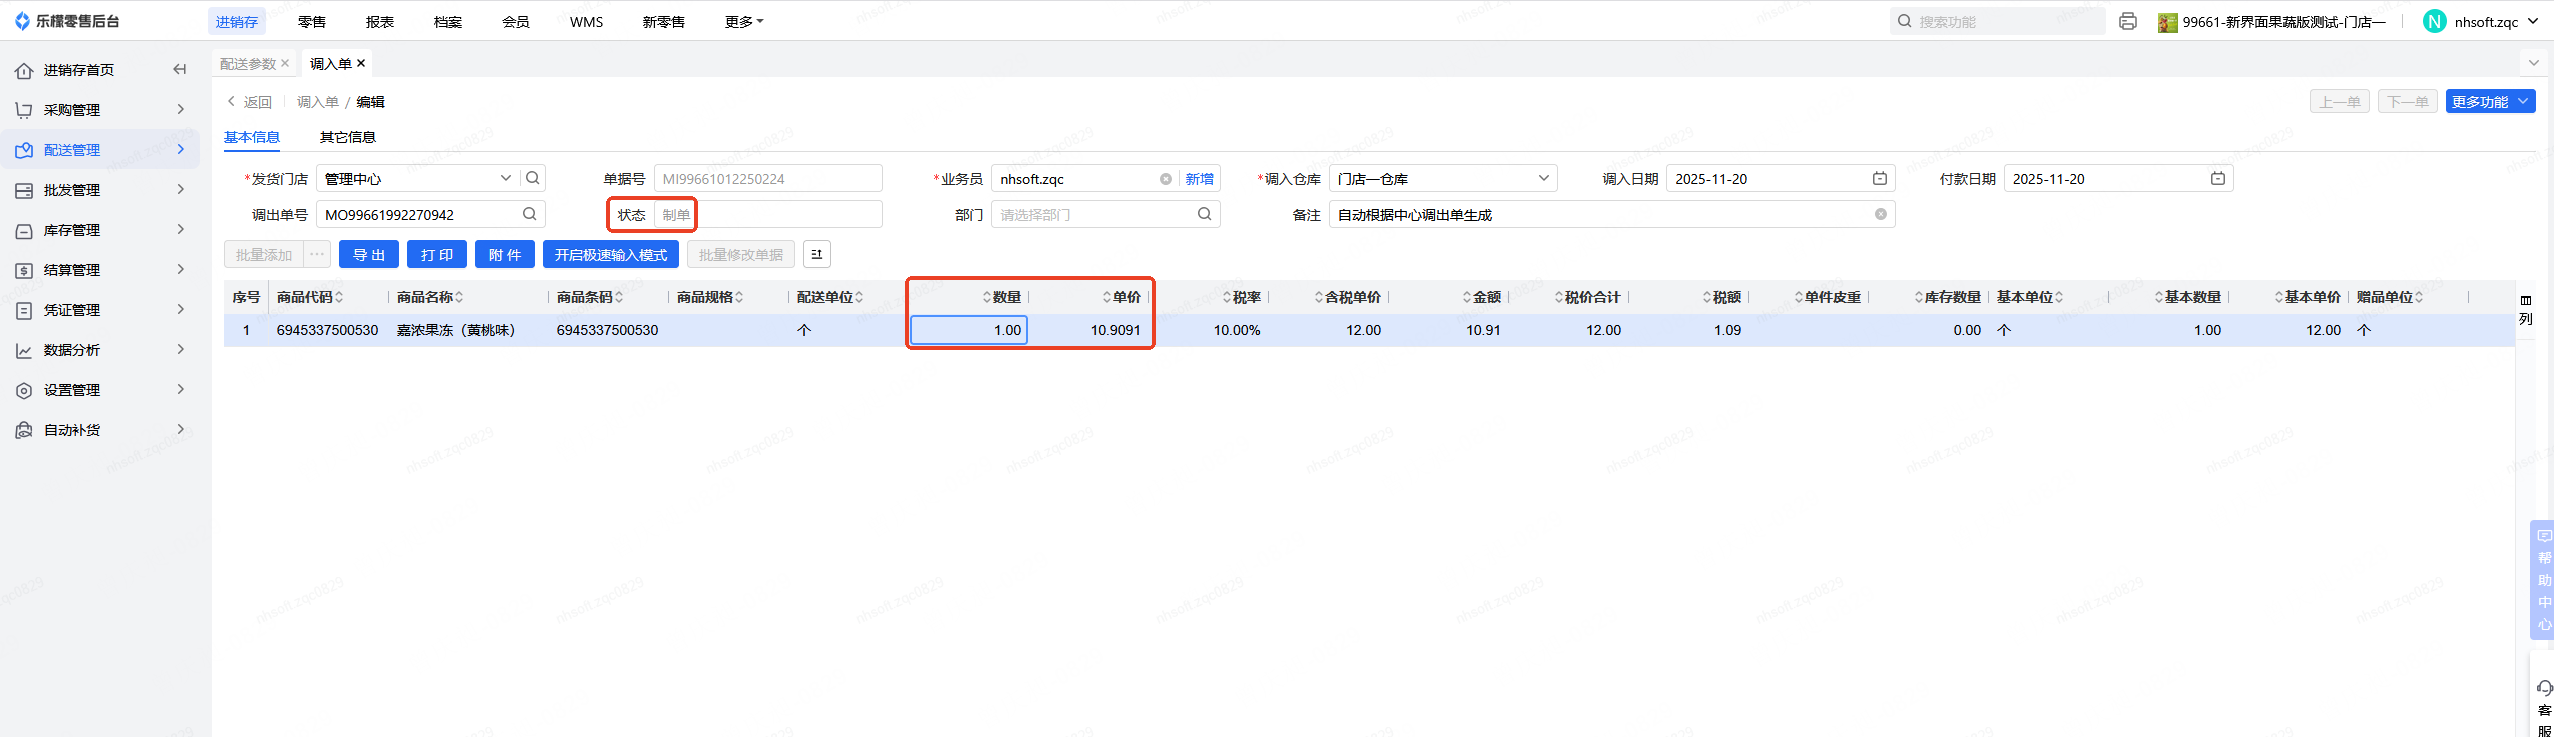
Task: Open calendar icon for 调入日期
Action: click(x=1880, y=178)
